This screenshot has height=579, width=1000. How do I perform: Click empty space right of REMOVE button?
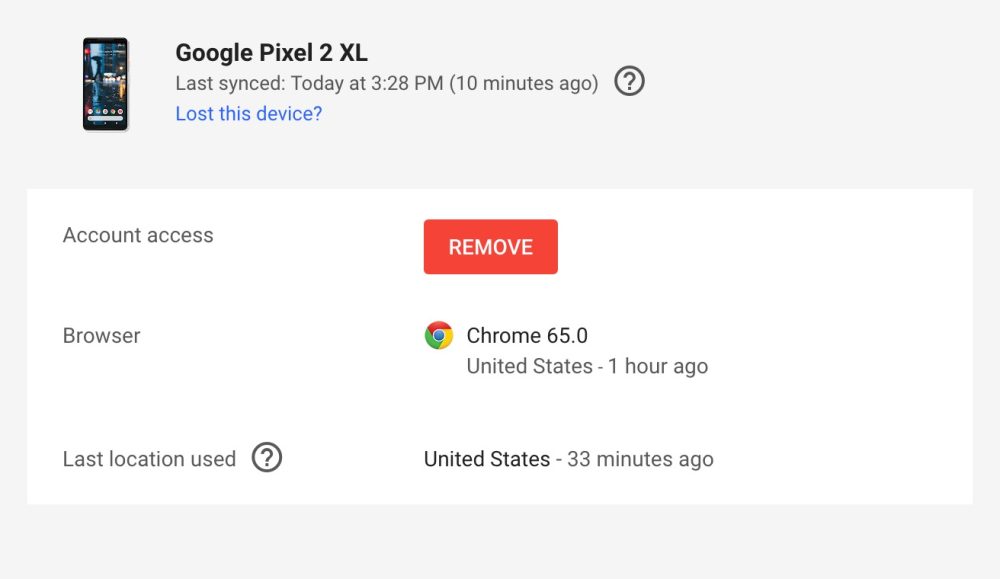click(x=750, y=247)
